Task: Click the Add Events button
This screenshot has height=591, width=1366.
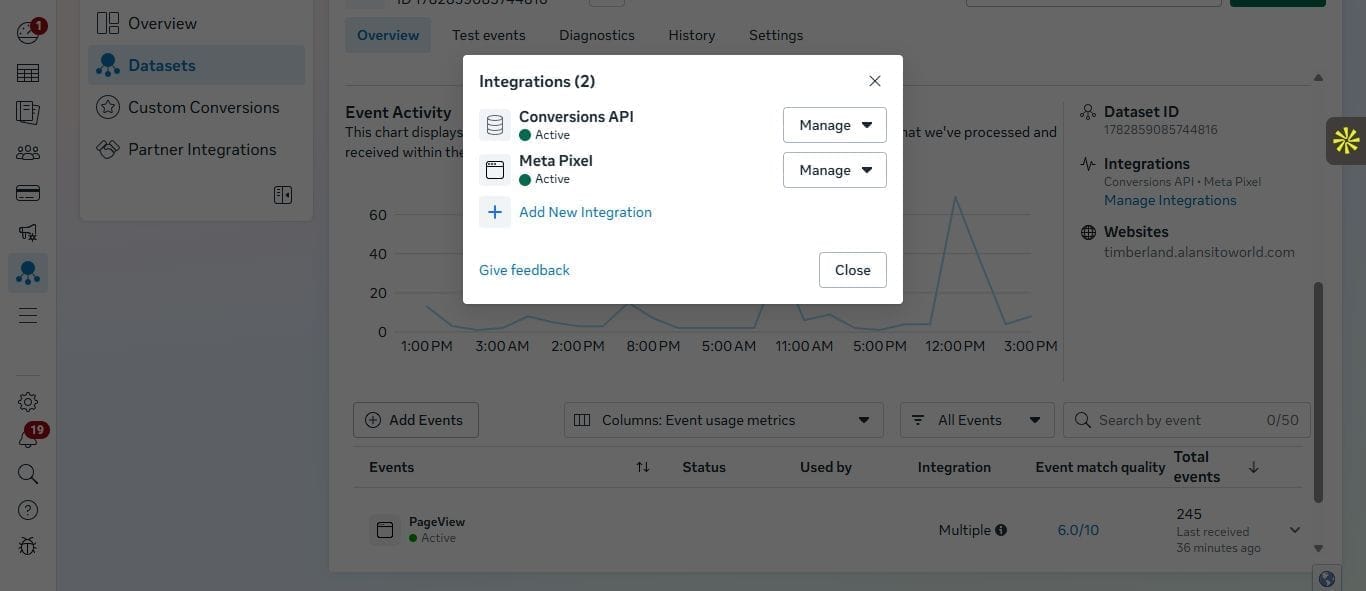Action: 416,420
